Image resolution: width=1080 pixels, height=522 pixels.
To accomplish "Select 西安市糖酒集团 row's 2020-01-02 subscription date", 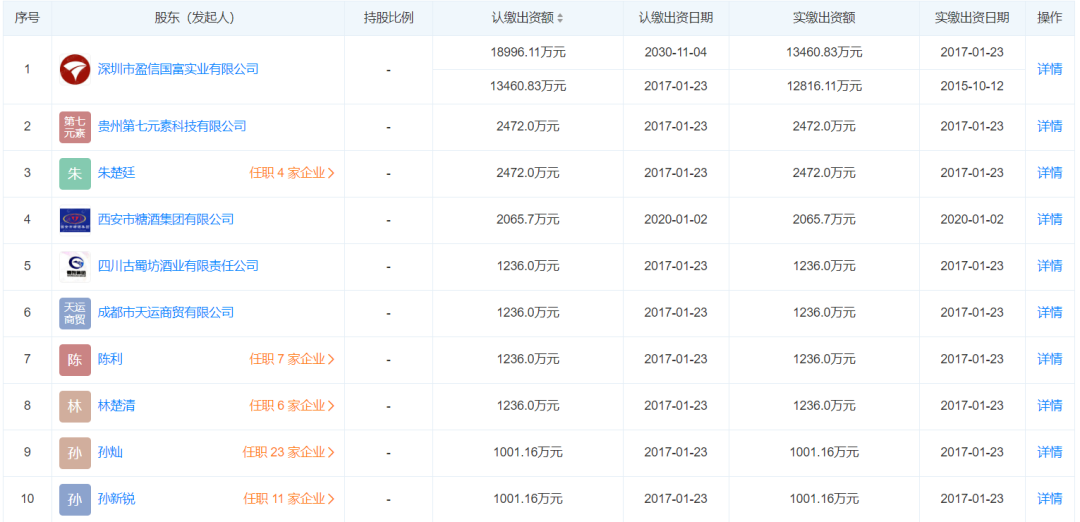I will pos(676,220).
